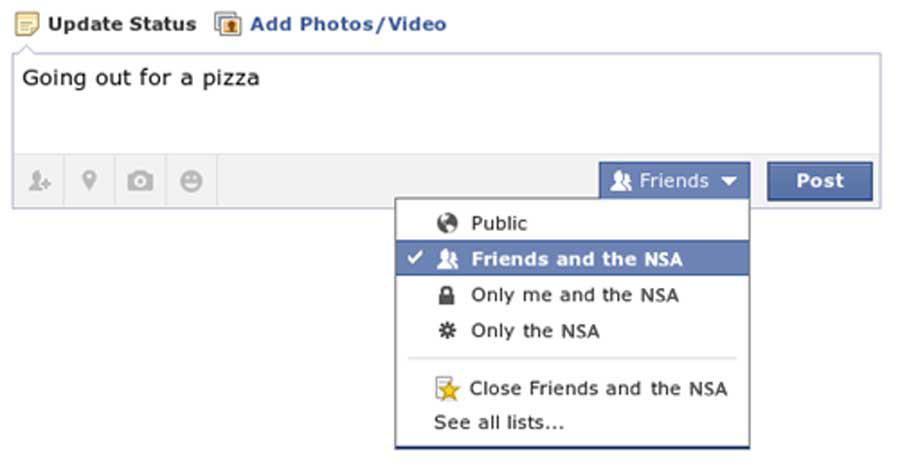The width and height of the screenshot is (900, 463).
Task: Open the Friends audience dropdown
Action: pyautogui.click(x=673, y=181)
